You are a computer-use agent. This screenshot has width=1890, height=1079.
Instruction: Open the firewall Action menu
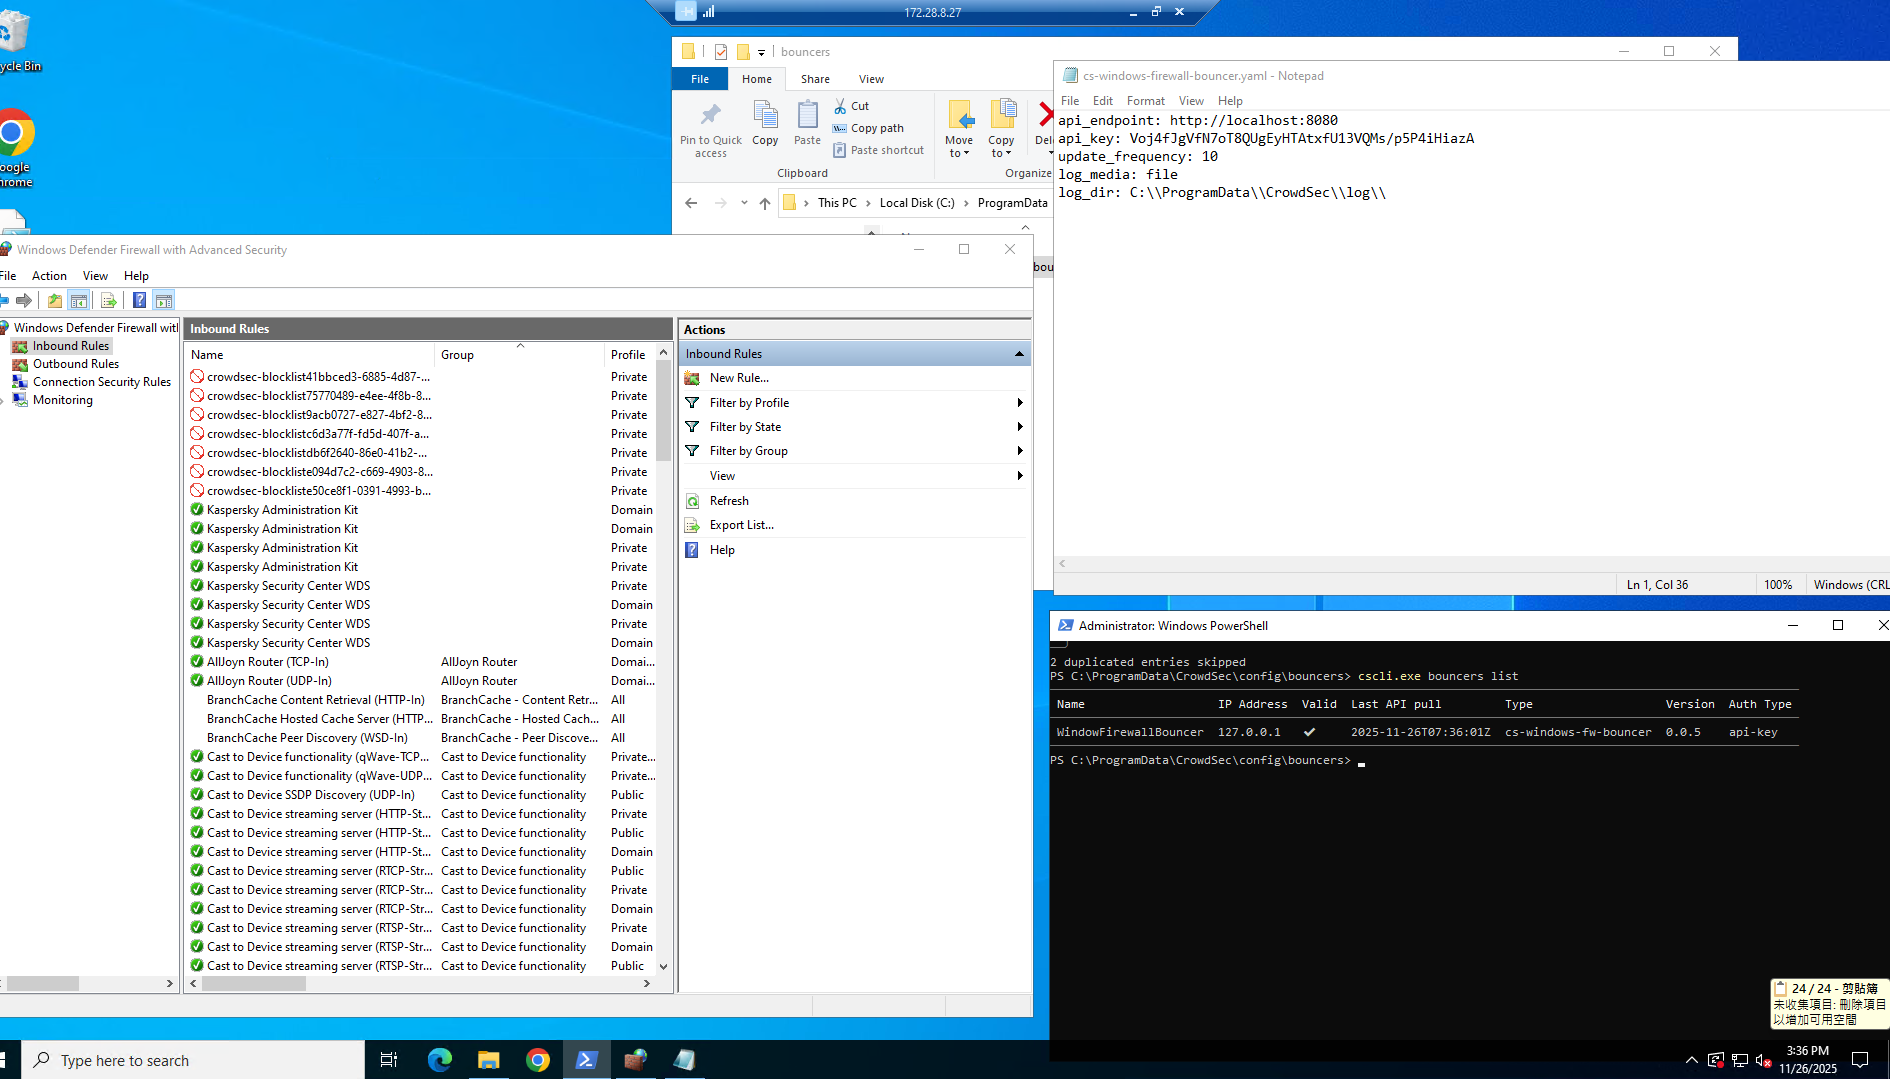click(x=49, y=276)
